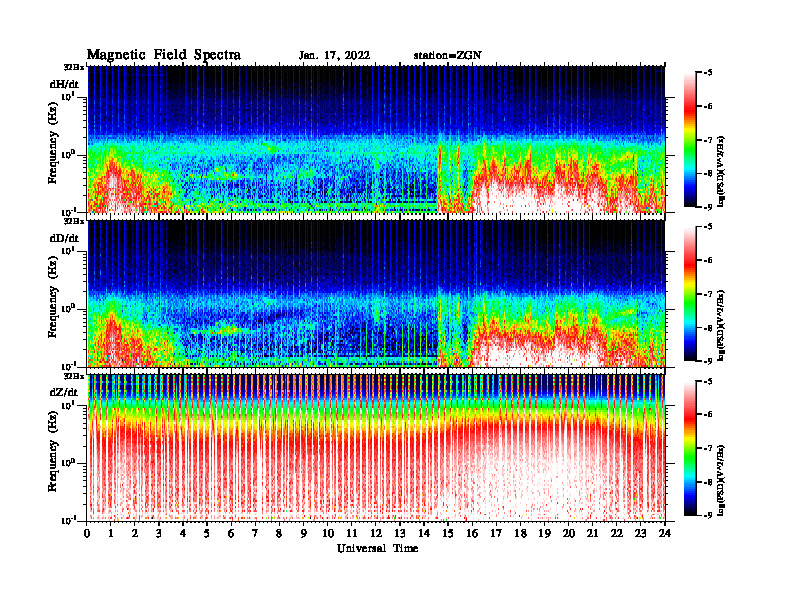Click the dH/dt spectrogram plot

(x=376, y=139)
